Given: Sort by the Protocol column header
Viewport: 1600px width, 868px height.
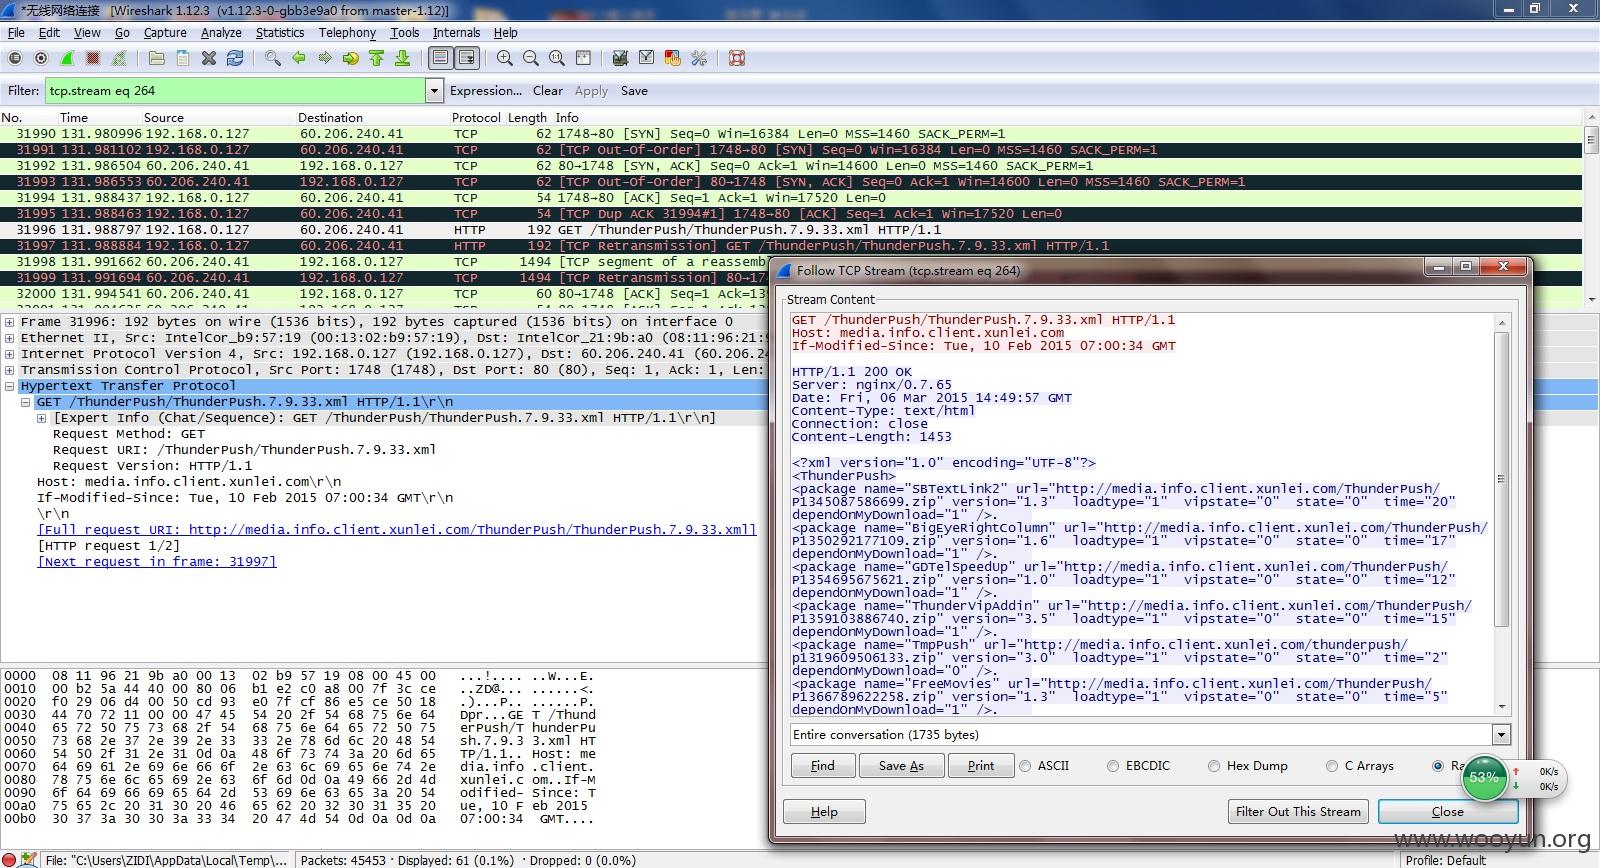Looking at the screenshot, I should tap(476, 118).
